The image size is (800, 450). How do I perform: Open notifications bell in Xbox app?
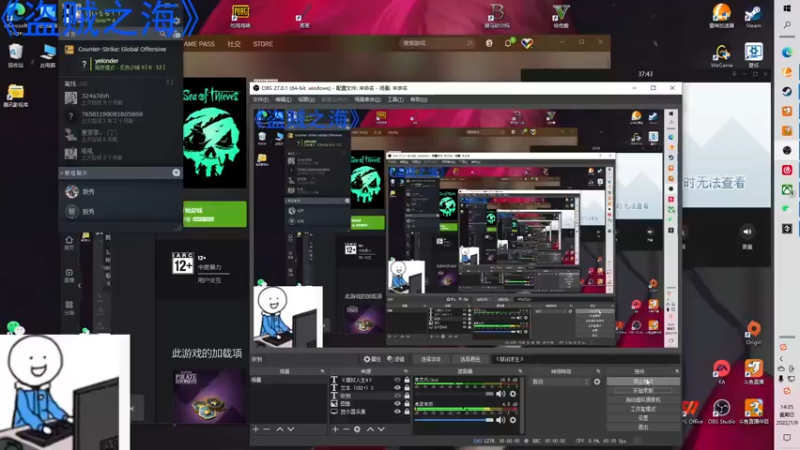click(x=508, y=43)
